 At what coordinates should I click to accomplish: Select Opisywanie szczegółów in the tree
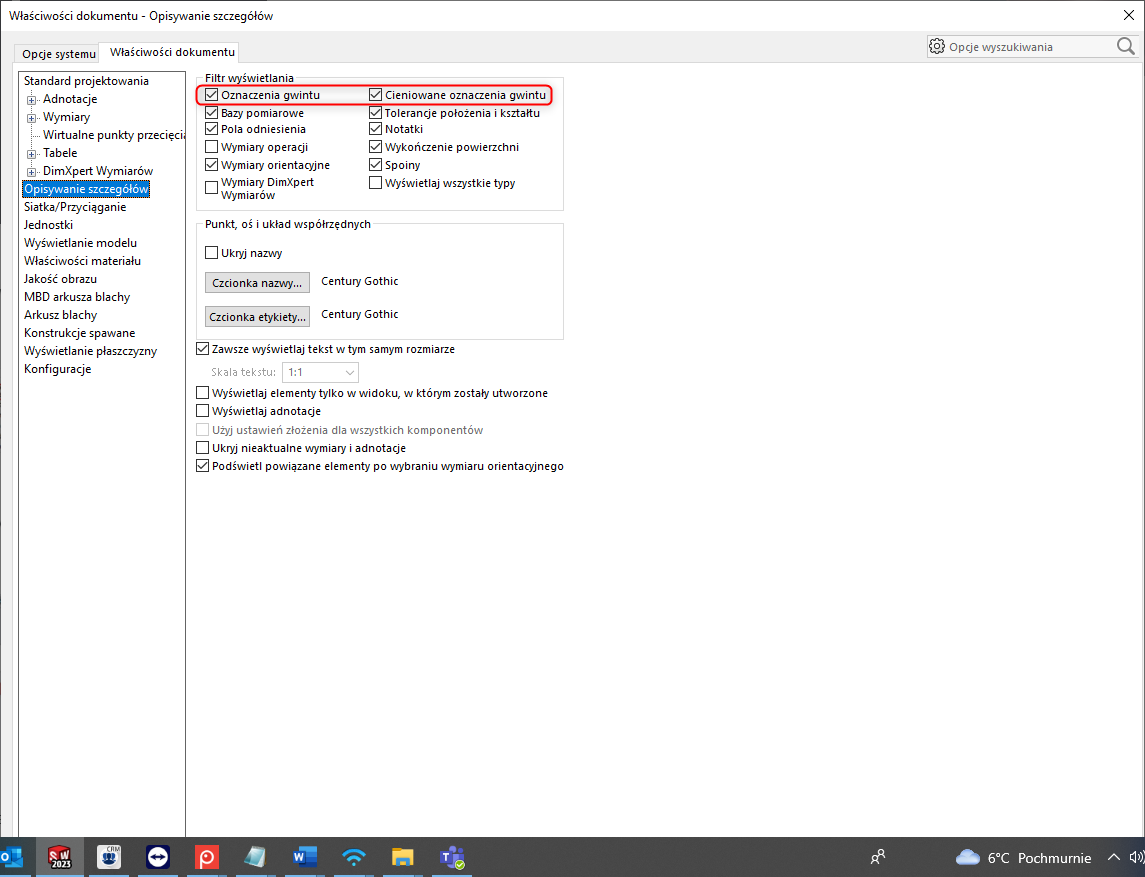[x=86, y=189]
